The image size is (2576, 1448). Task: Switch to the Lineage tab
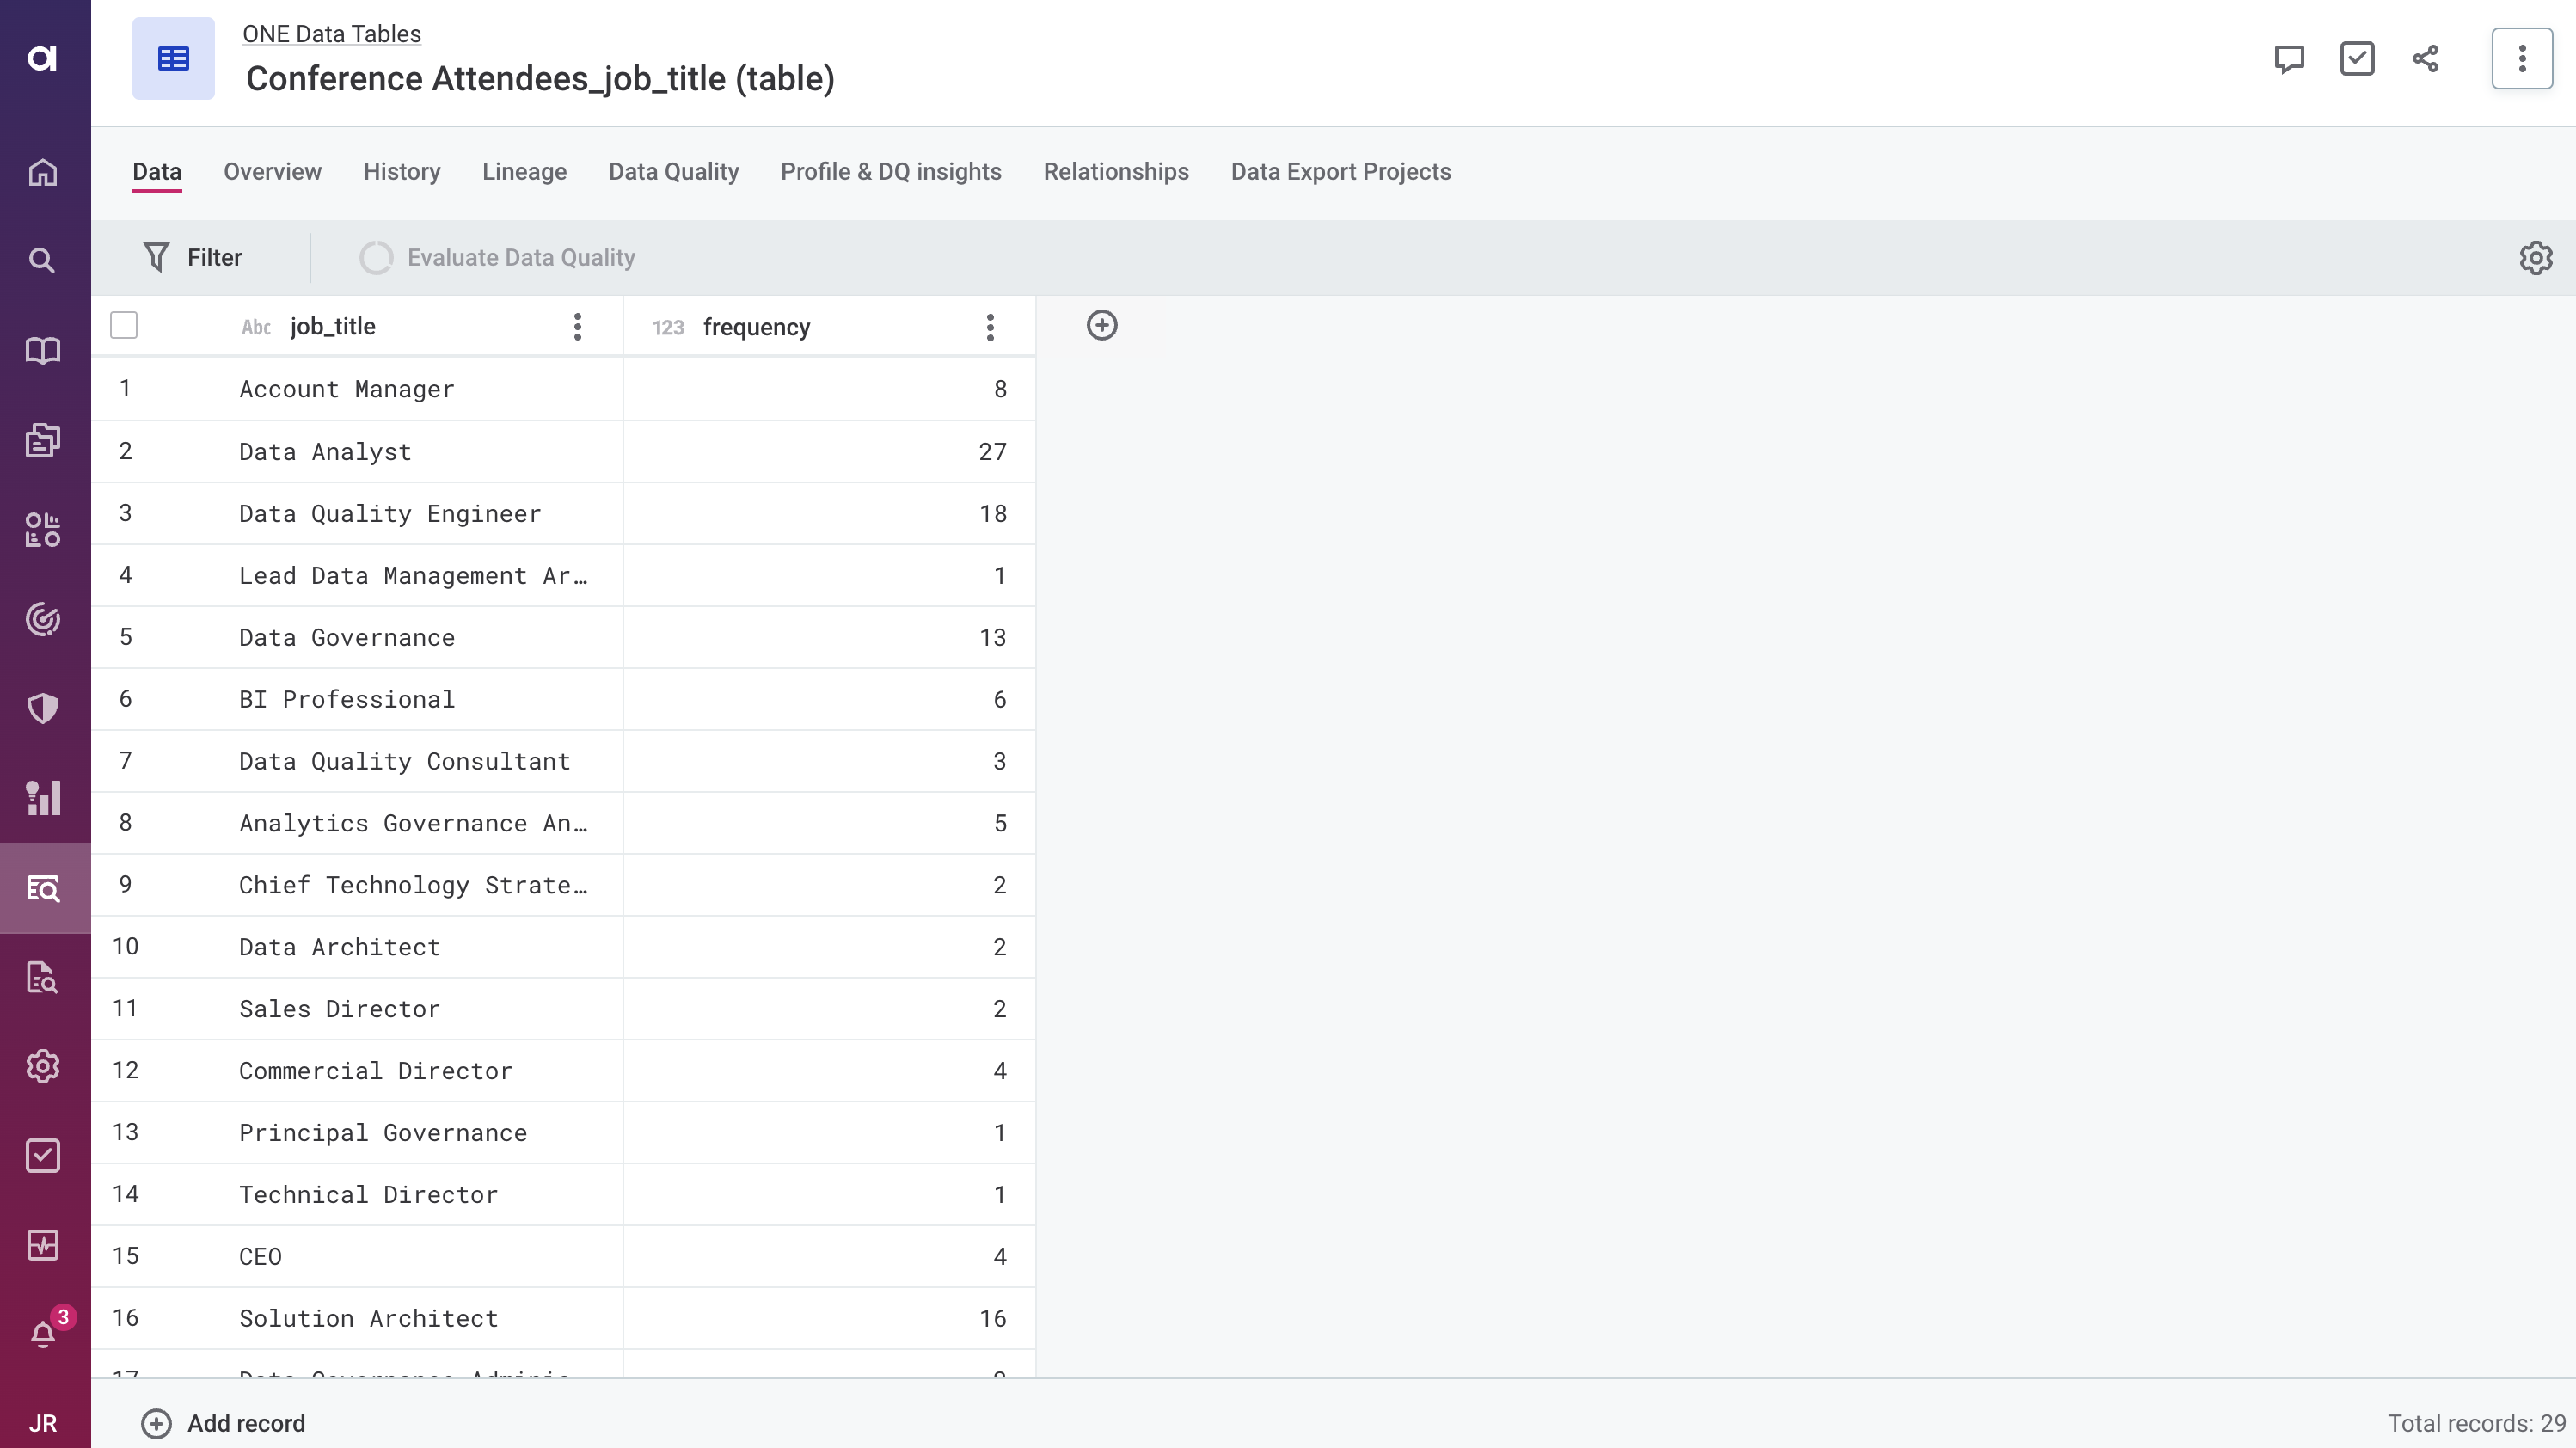524,170
